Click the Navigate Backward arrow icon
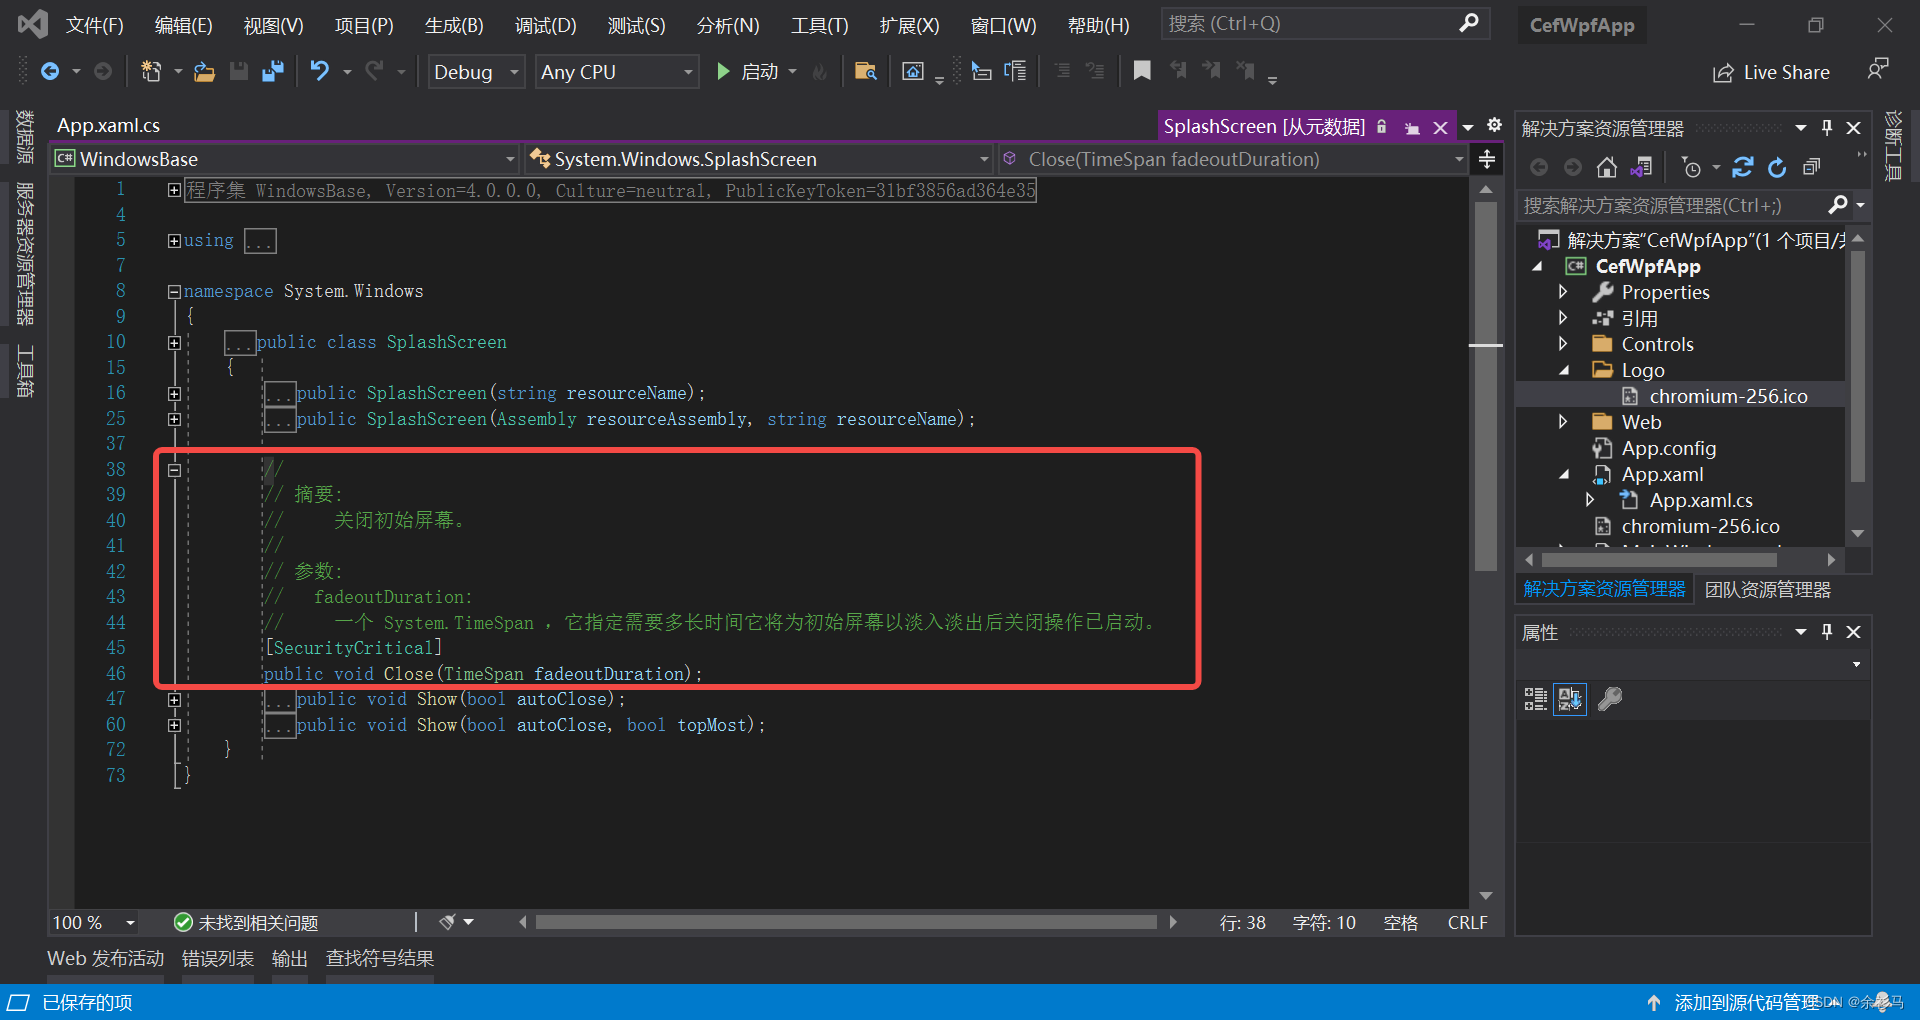Image resolution: width=1920 pixels, height=1020 pixels. click(x=52, y=71)
